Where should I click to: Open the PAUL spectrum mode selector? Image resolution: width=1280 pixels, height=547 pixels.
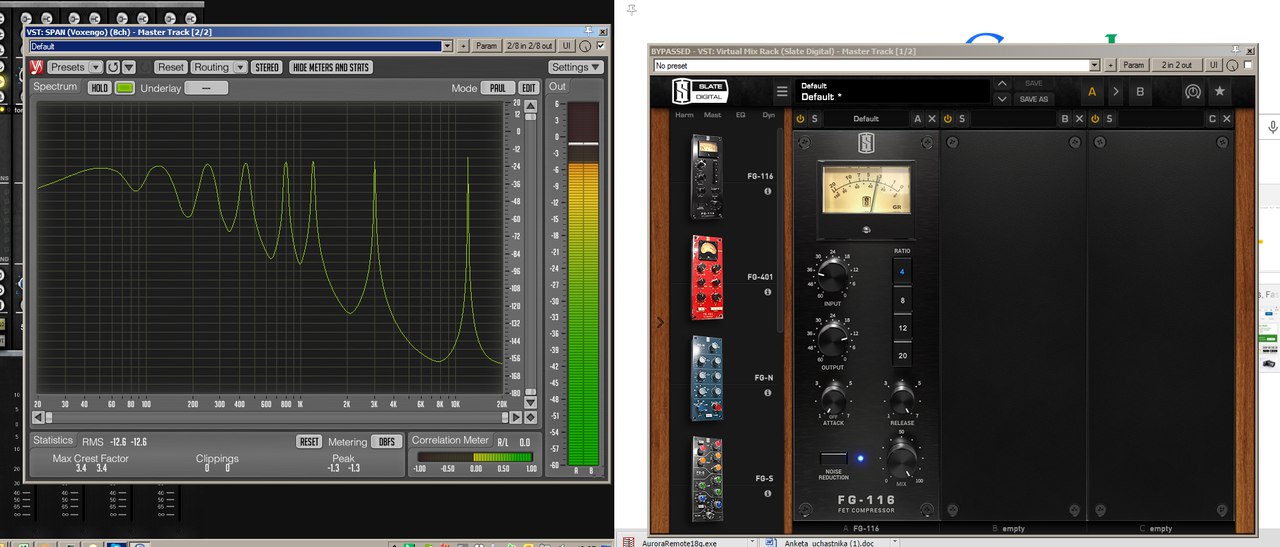click(x=497, y=88)
